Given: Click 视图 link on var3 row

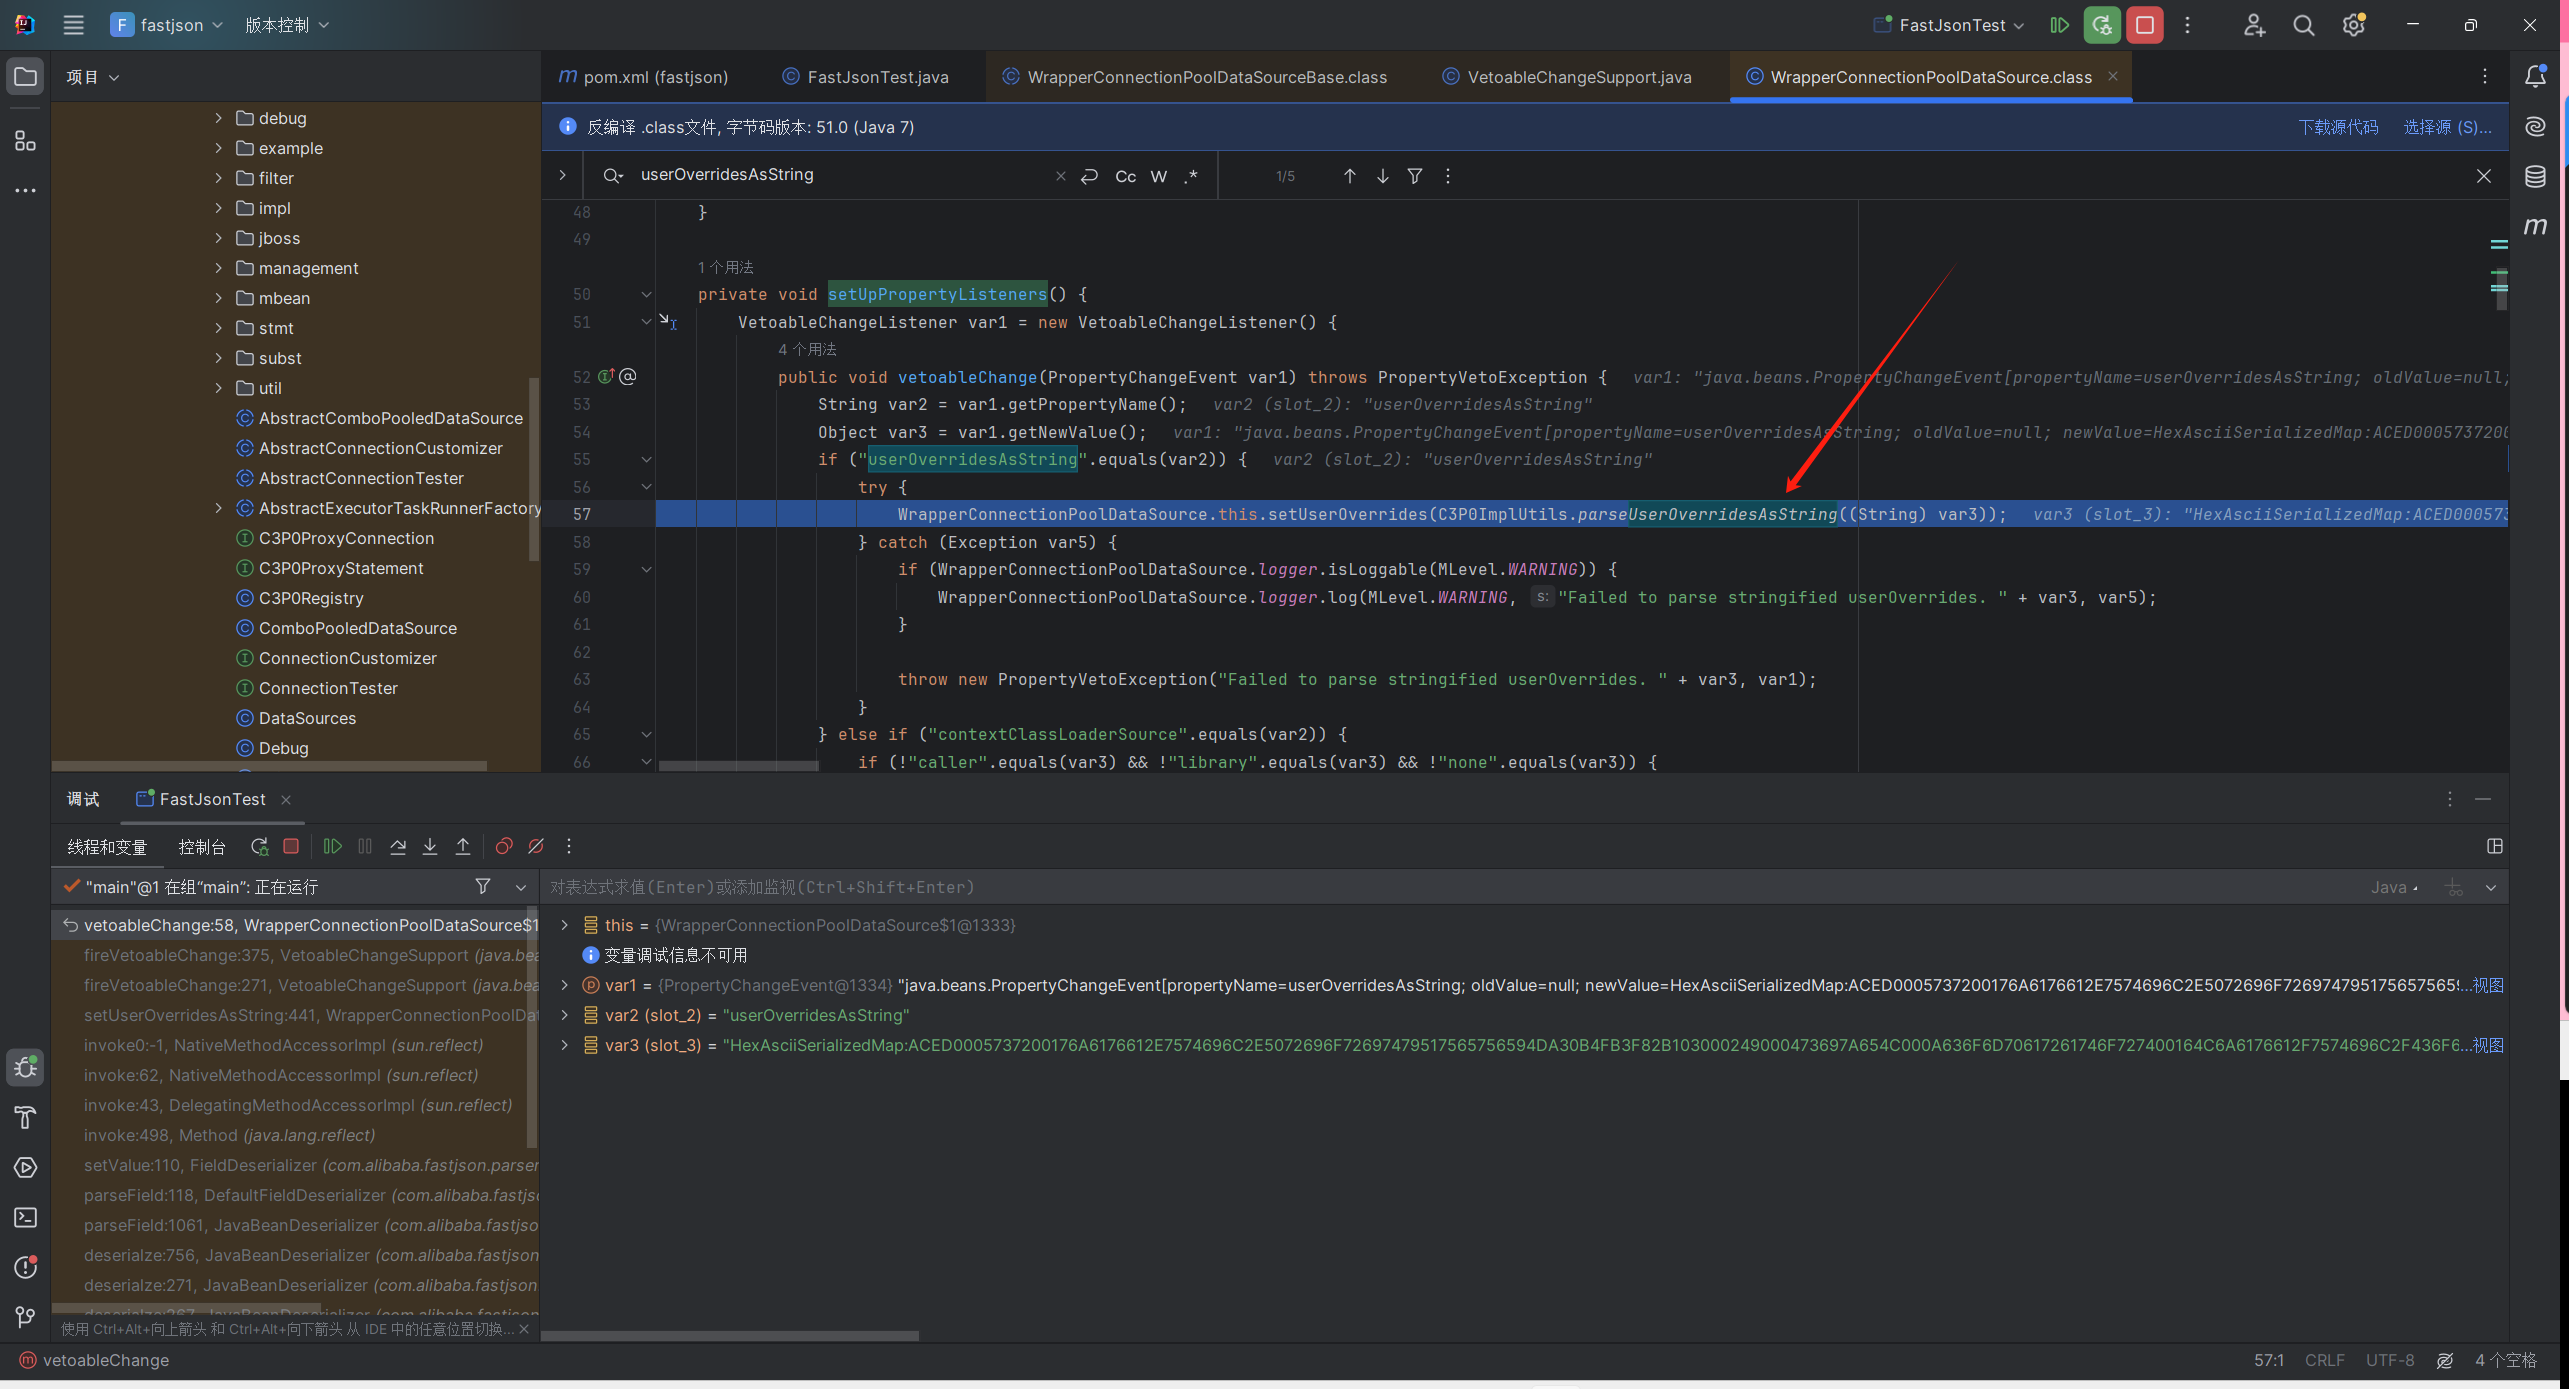Looking at the screenshot, I should (x=2488, y=1045).
